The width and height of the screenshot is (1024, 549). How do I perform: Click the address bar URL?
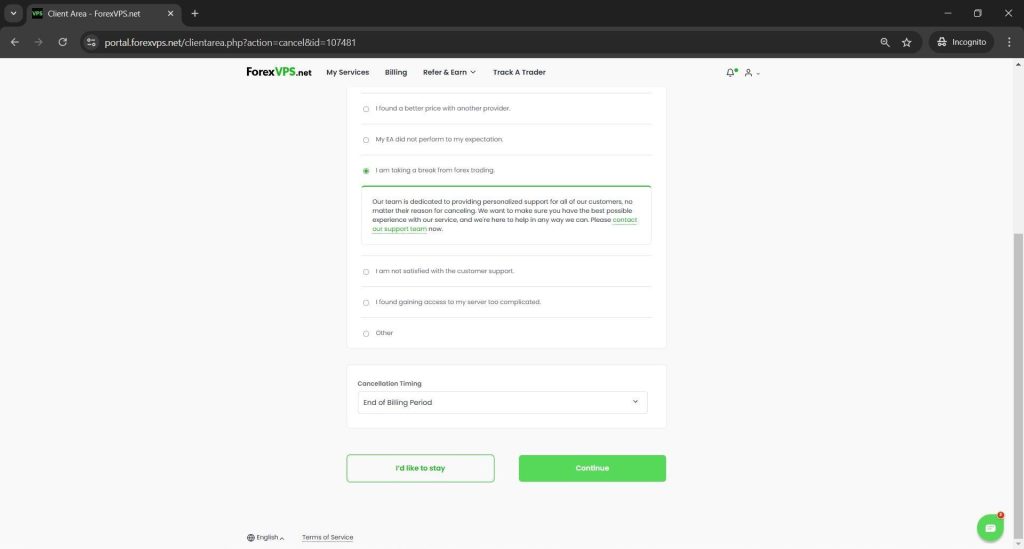pos(230,42)
